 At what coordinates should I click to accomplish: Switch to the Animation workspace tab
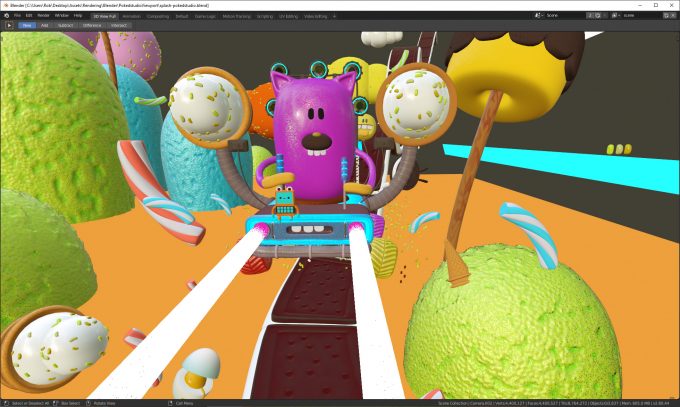[x=131, y=16]
